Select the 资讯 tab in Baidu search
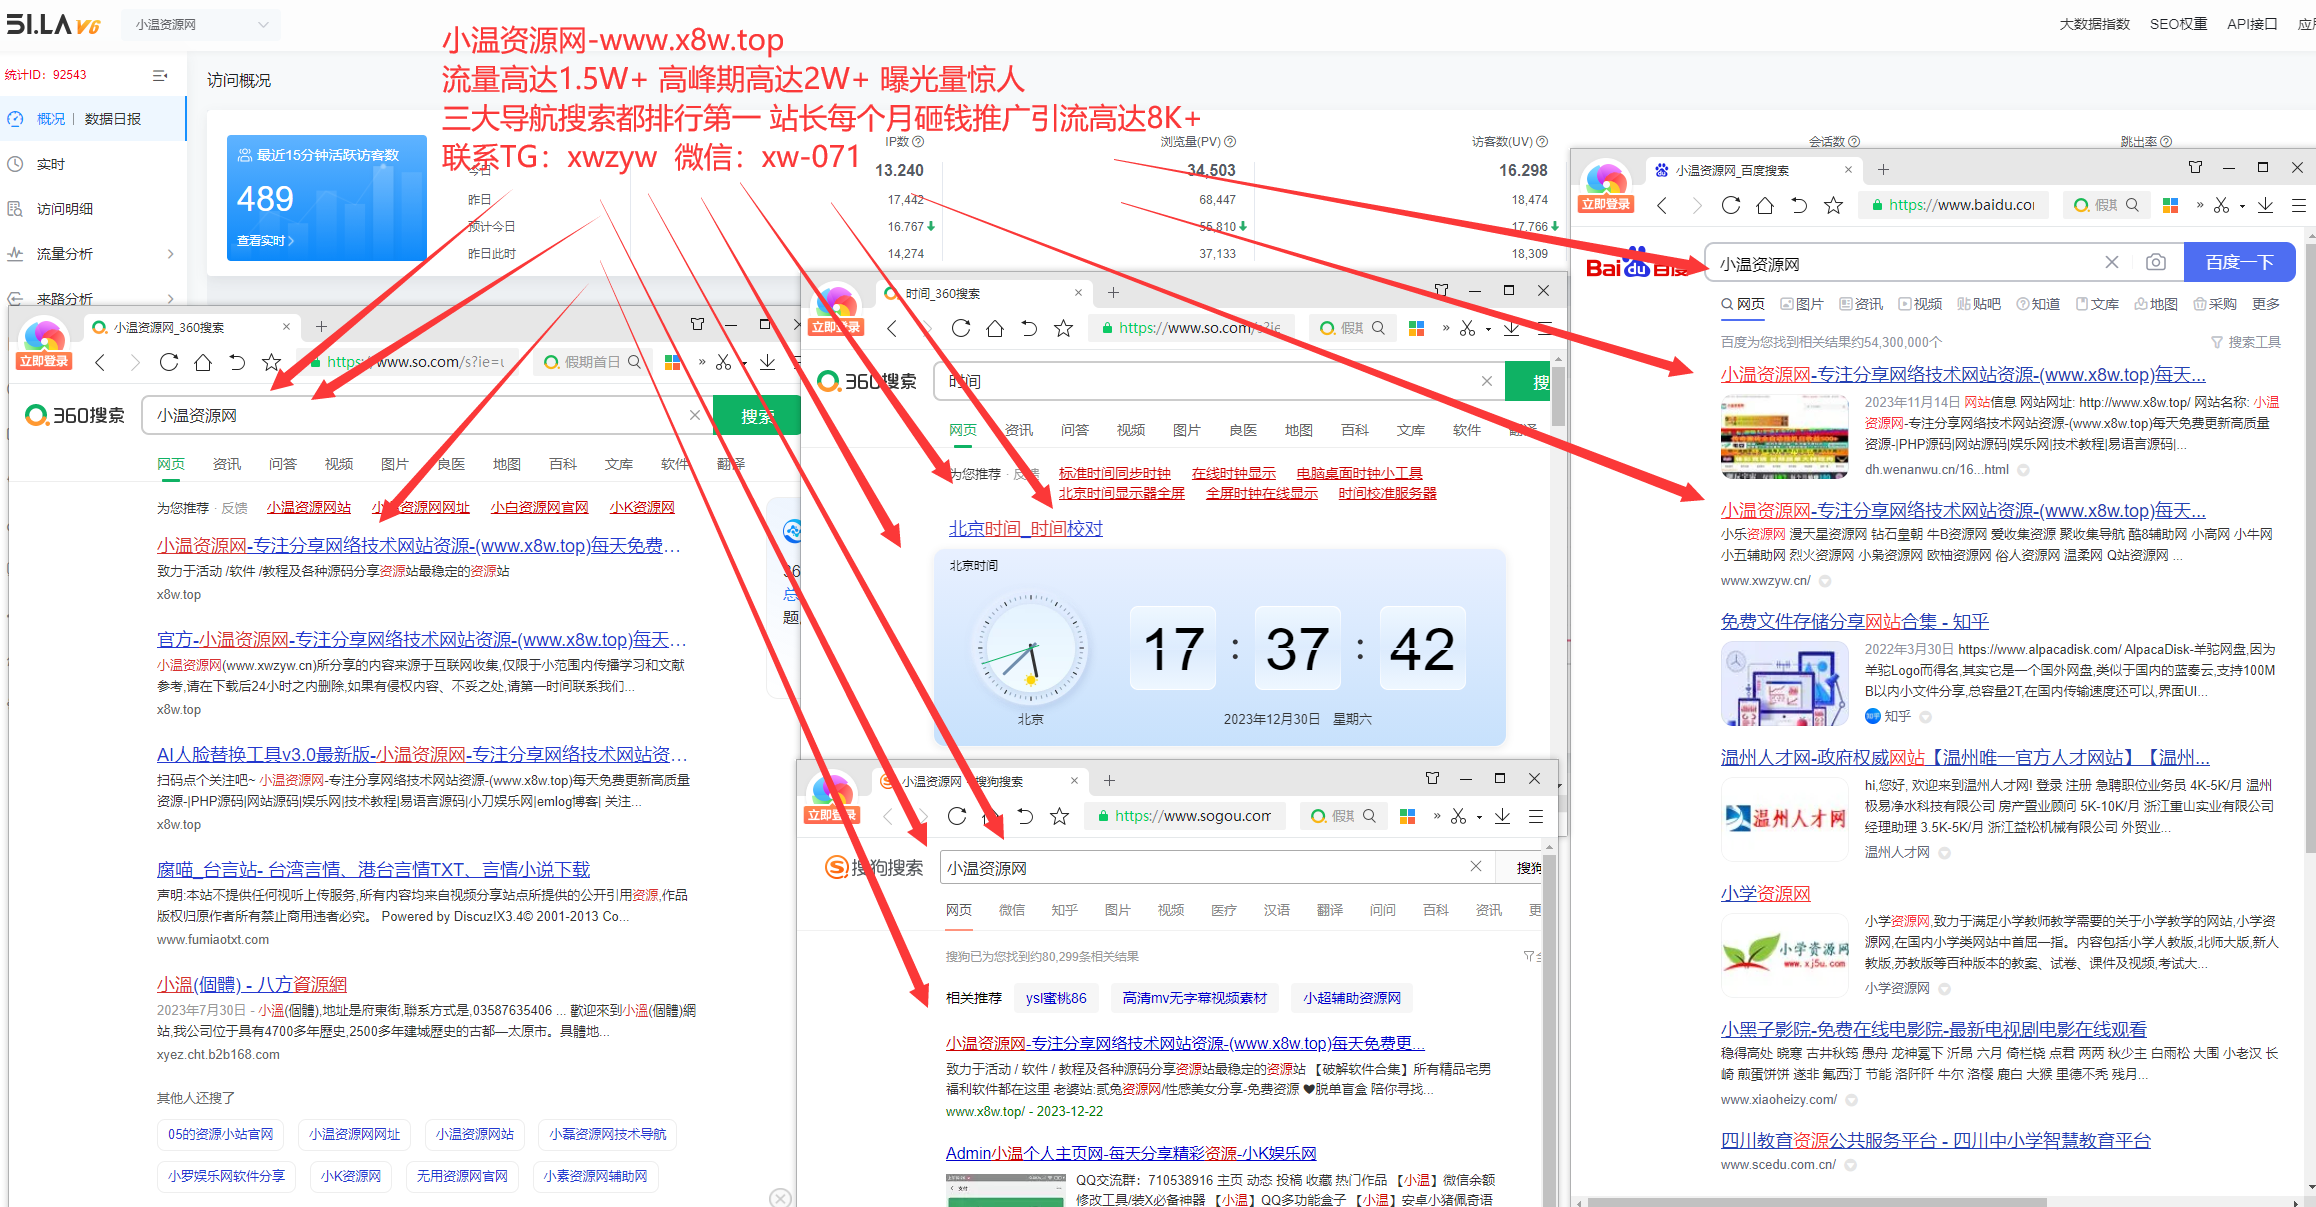This screenshot has width=2316, height=1207. (x=1861, y=304)
